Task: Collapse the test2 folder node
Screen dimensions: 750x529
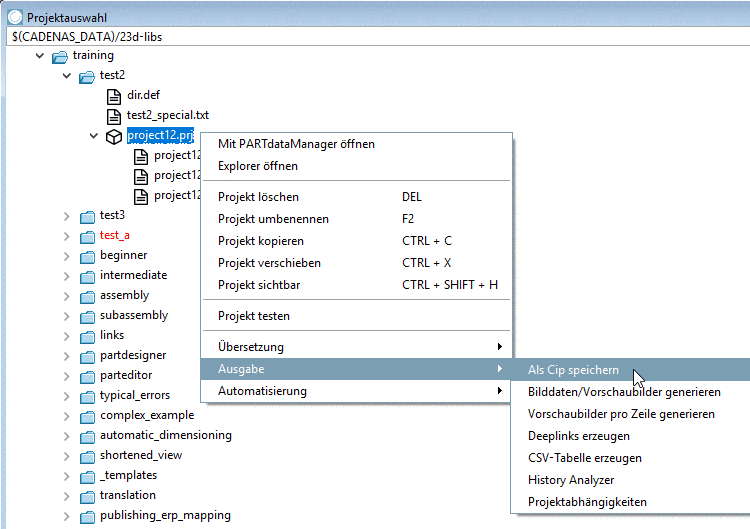Action: 66,76
